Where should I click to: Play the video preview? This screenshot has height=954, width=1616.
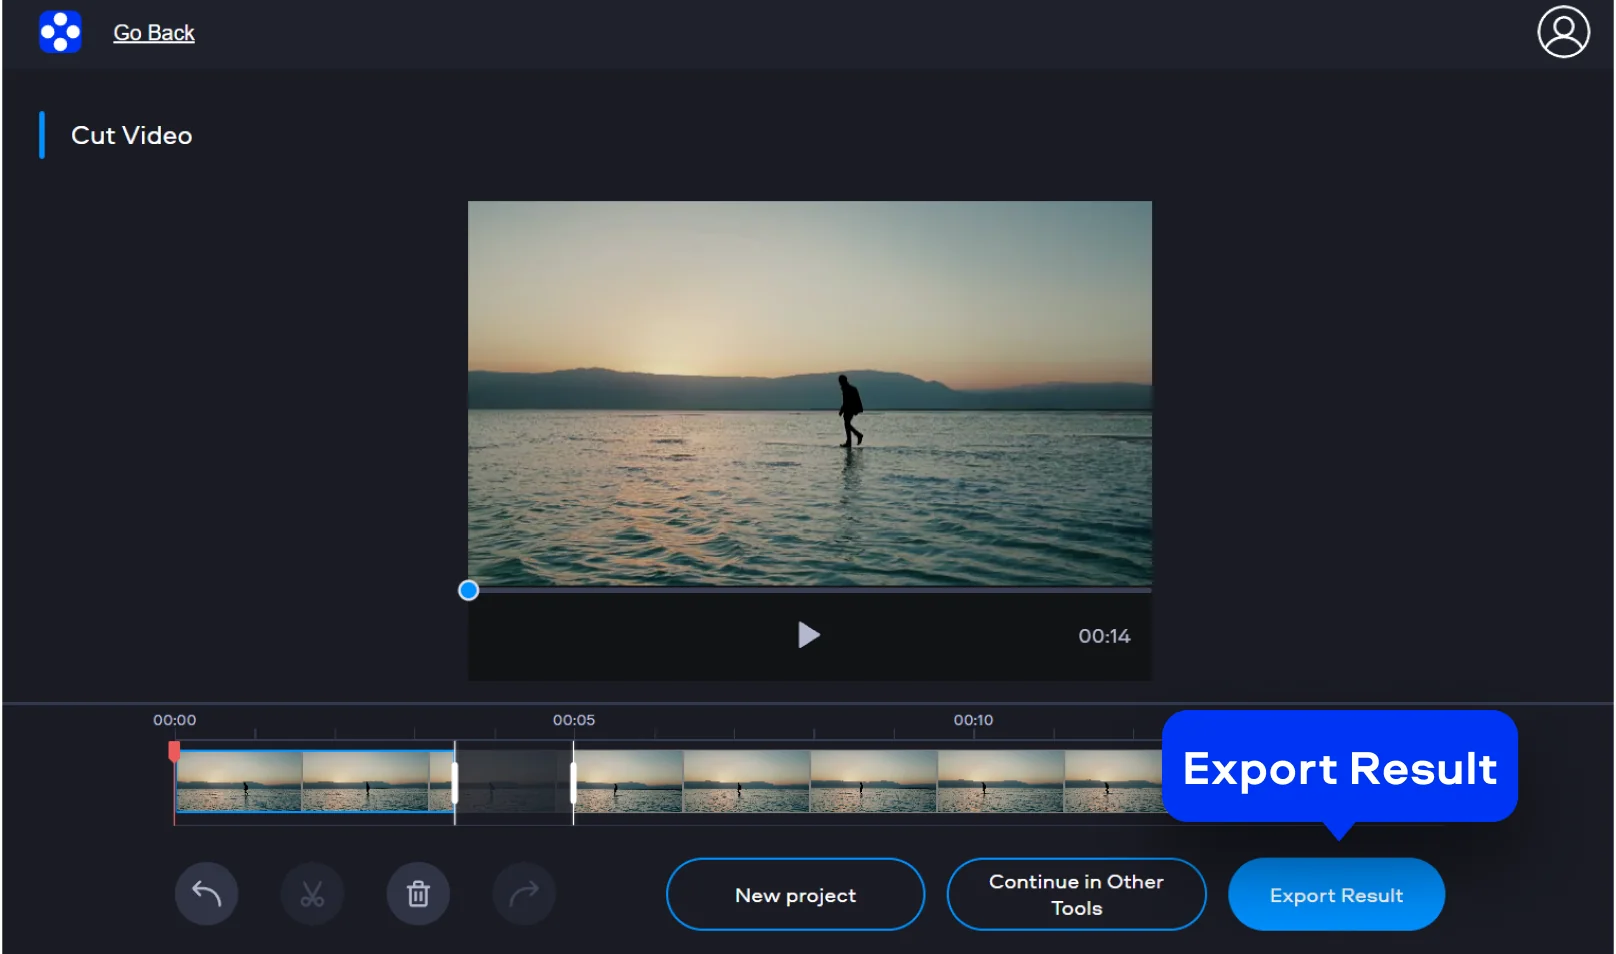808,635
